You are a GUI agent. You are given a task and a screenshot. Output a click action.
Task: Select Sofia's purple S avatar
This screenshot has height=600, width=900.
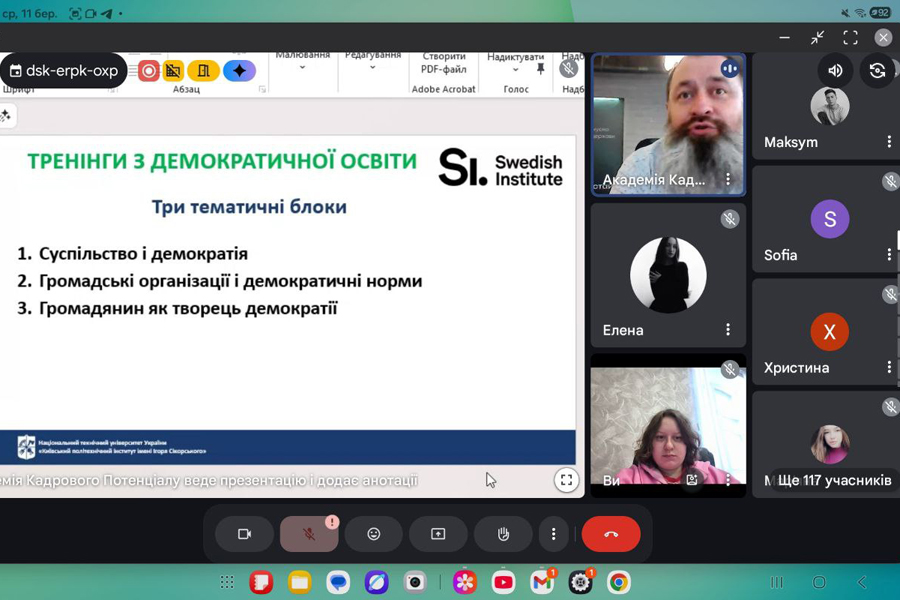tap(829, 219)
